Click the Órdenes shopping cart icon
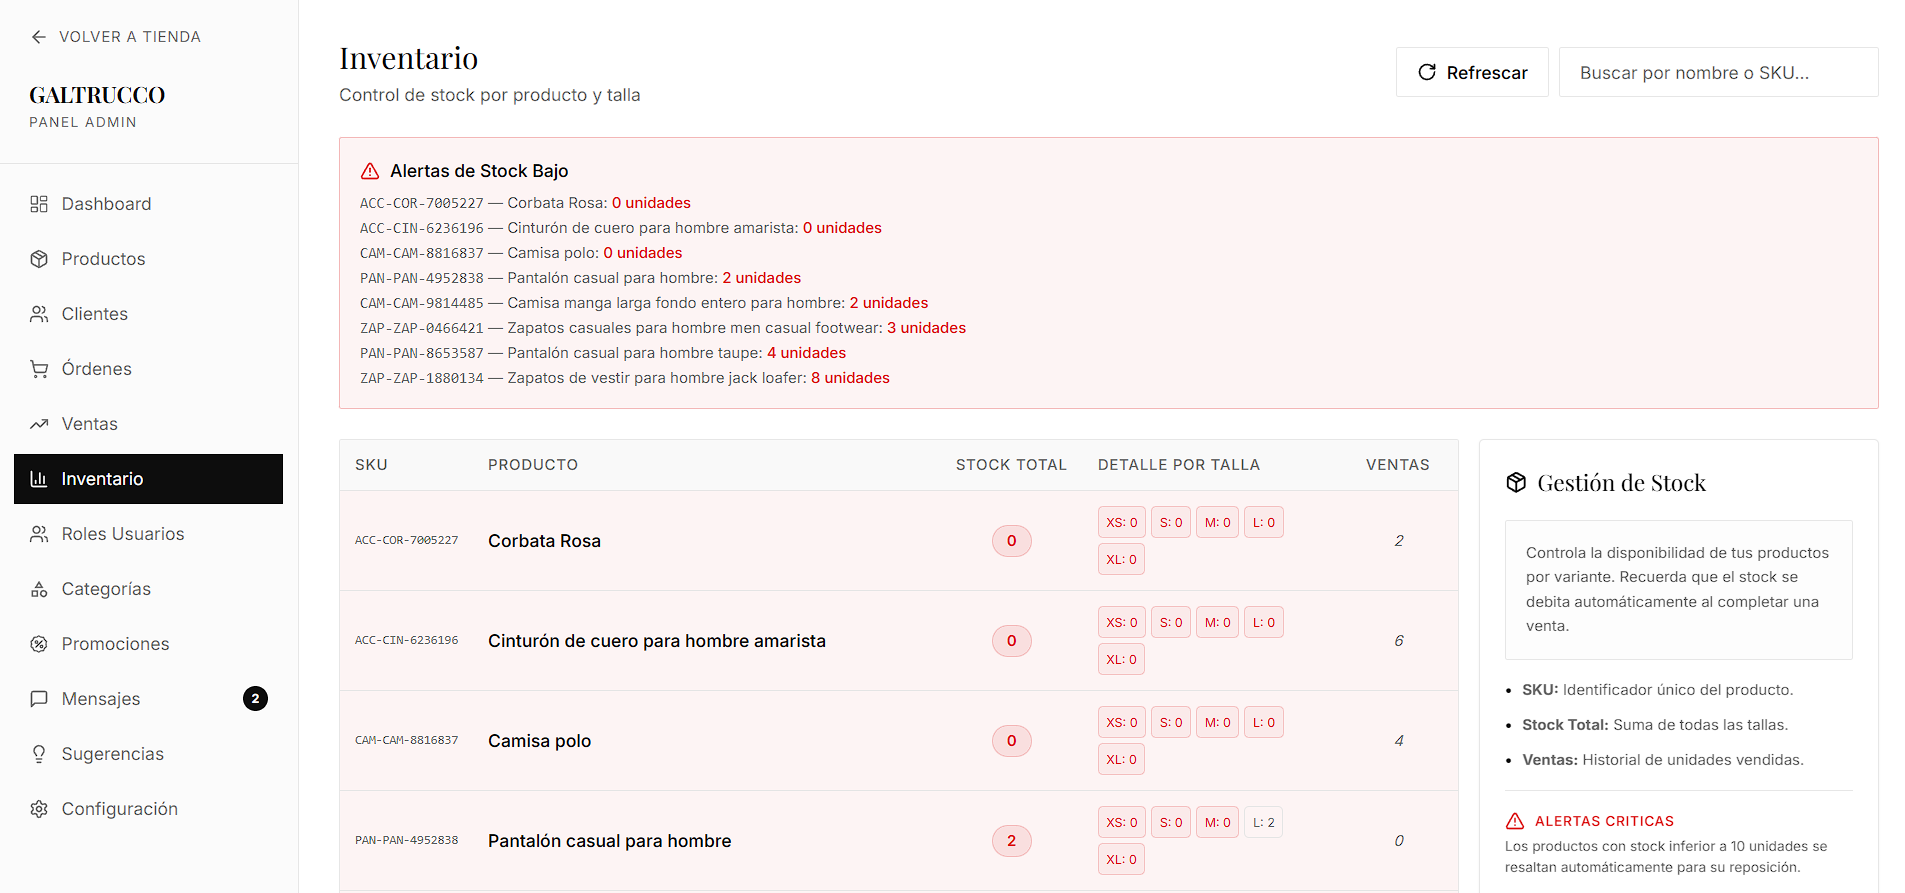1905x893 pixels. pos(39,369)
